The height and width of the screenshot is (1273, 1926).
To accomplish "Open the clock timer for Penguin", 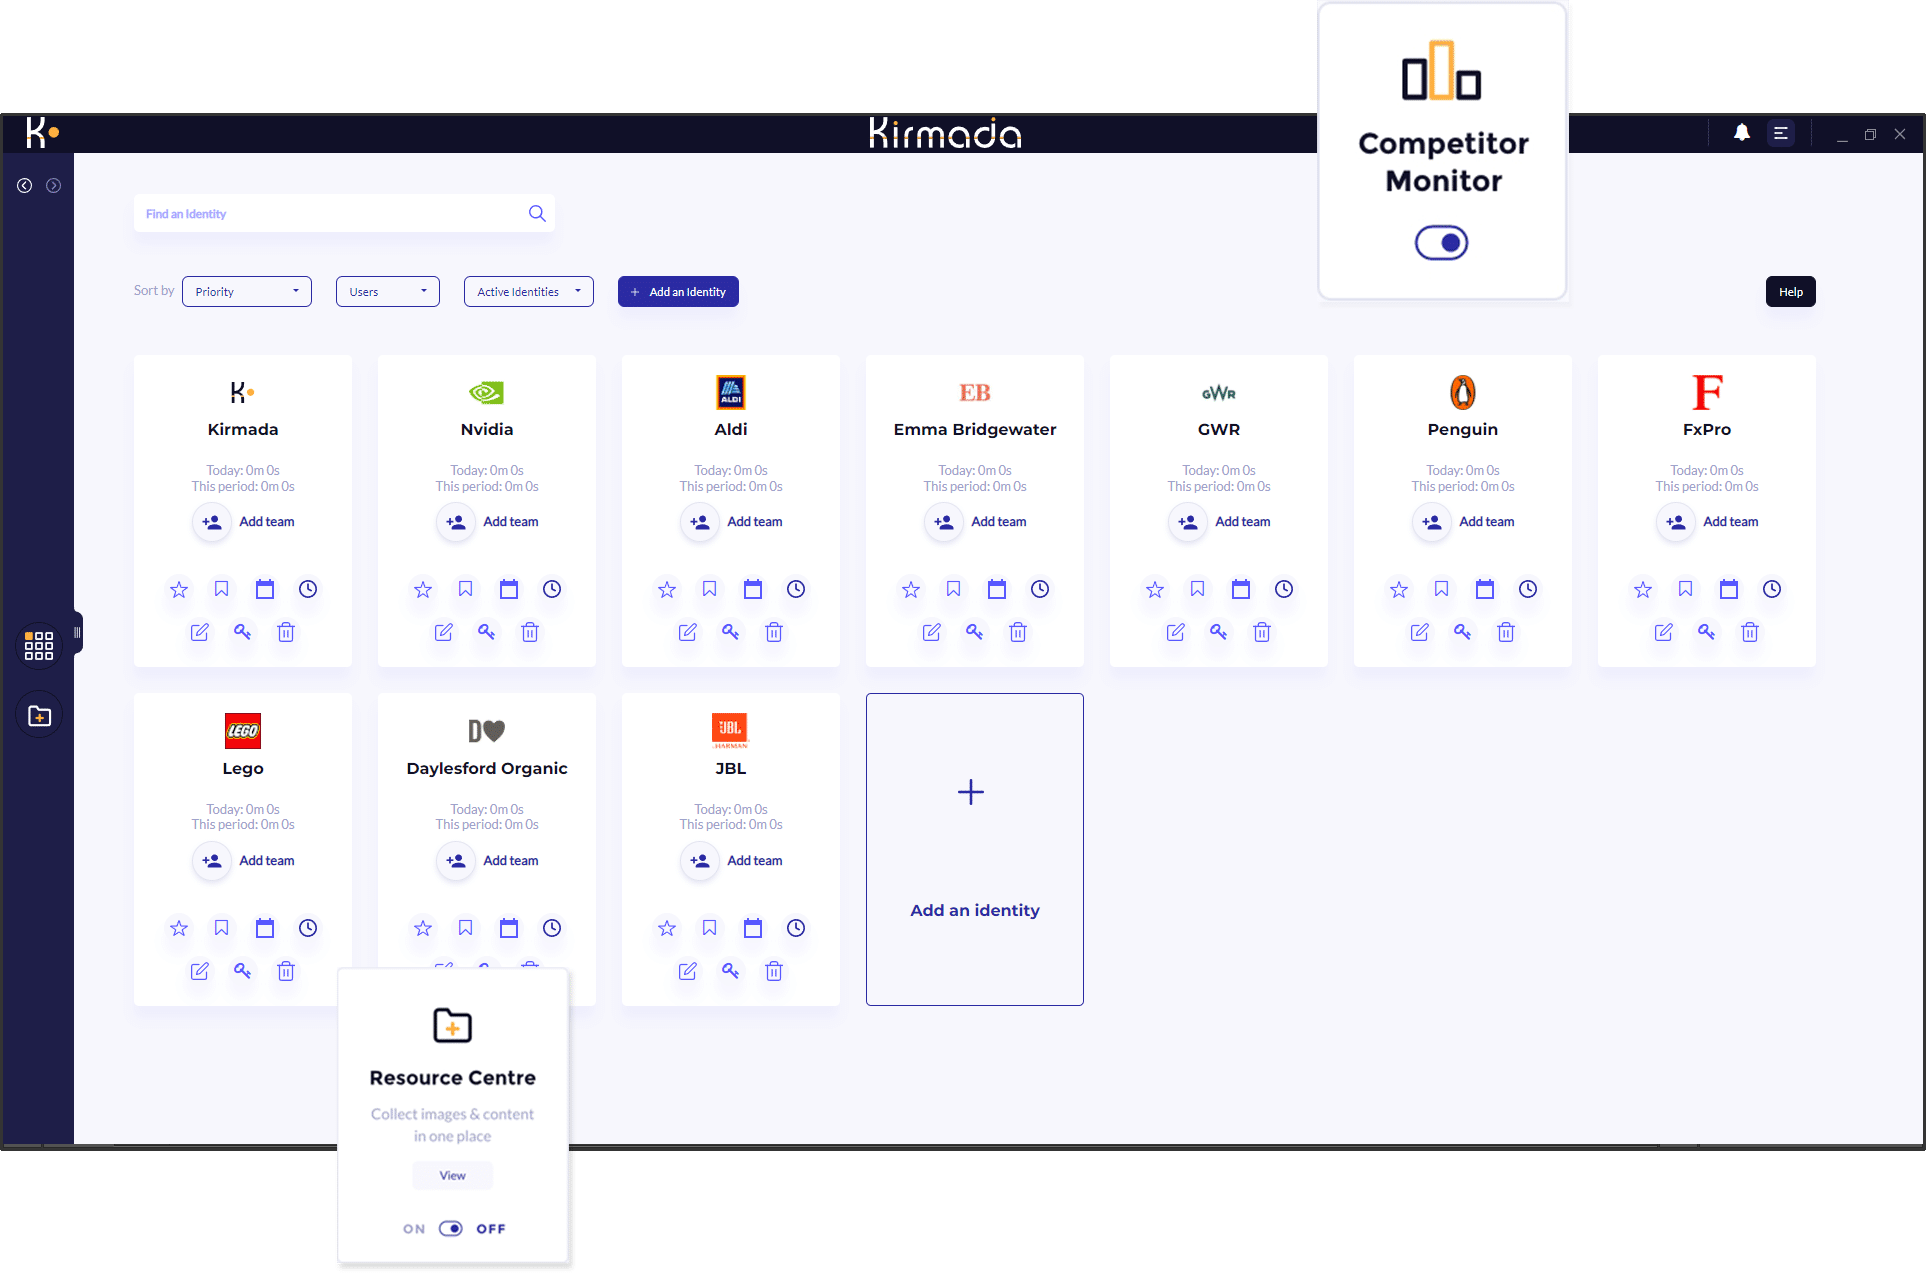I will click(1528, 589).
